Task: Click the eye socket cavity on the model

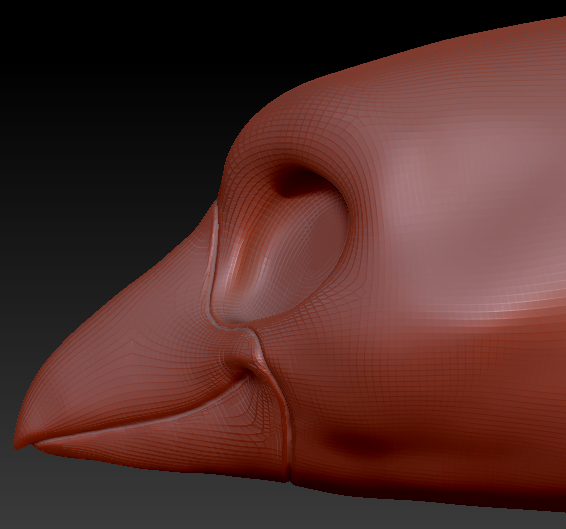Action: point(285,243)
